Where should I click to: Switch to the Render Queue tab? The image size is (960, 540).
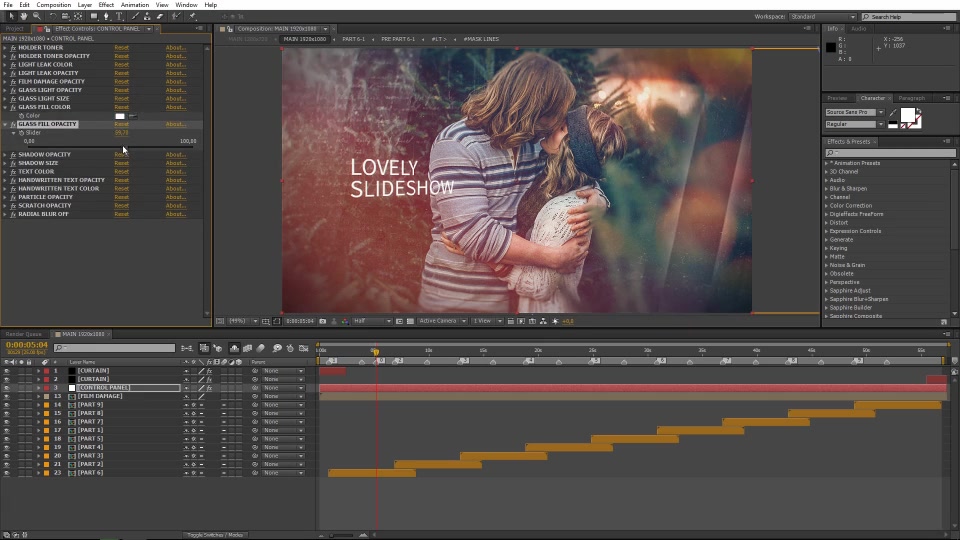(24, 334)
